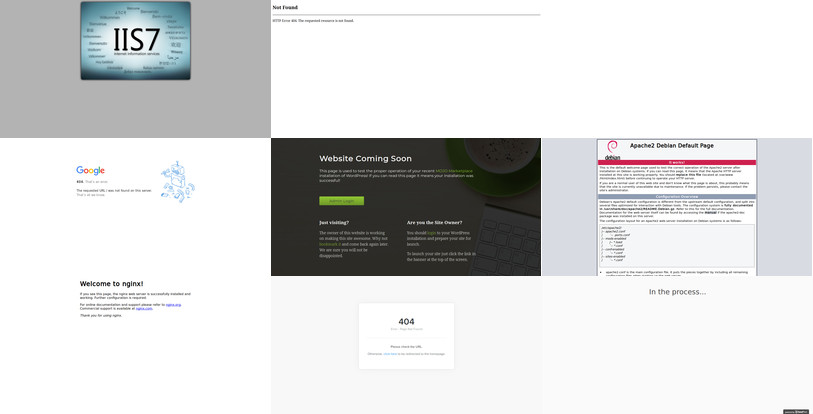Click the broken robot illustration

coord(177,181)
